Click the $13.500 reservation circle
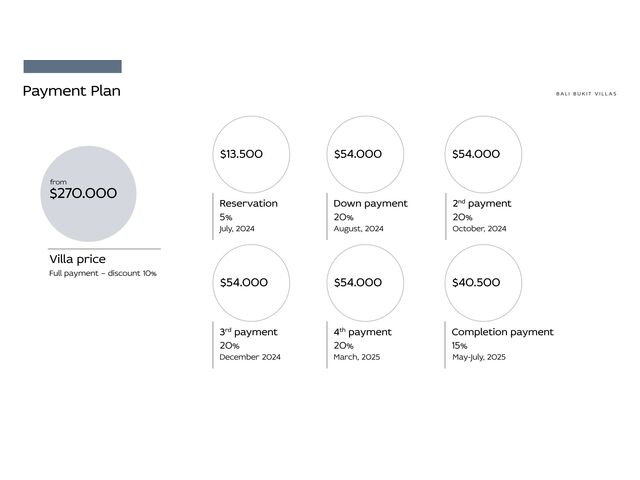 coord(251,154)
